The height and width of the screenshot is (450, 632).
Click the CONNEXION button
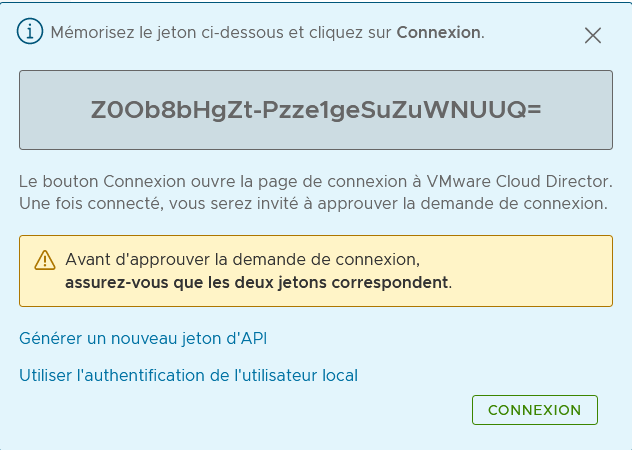(x=534, y=410)
